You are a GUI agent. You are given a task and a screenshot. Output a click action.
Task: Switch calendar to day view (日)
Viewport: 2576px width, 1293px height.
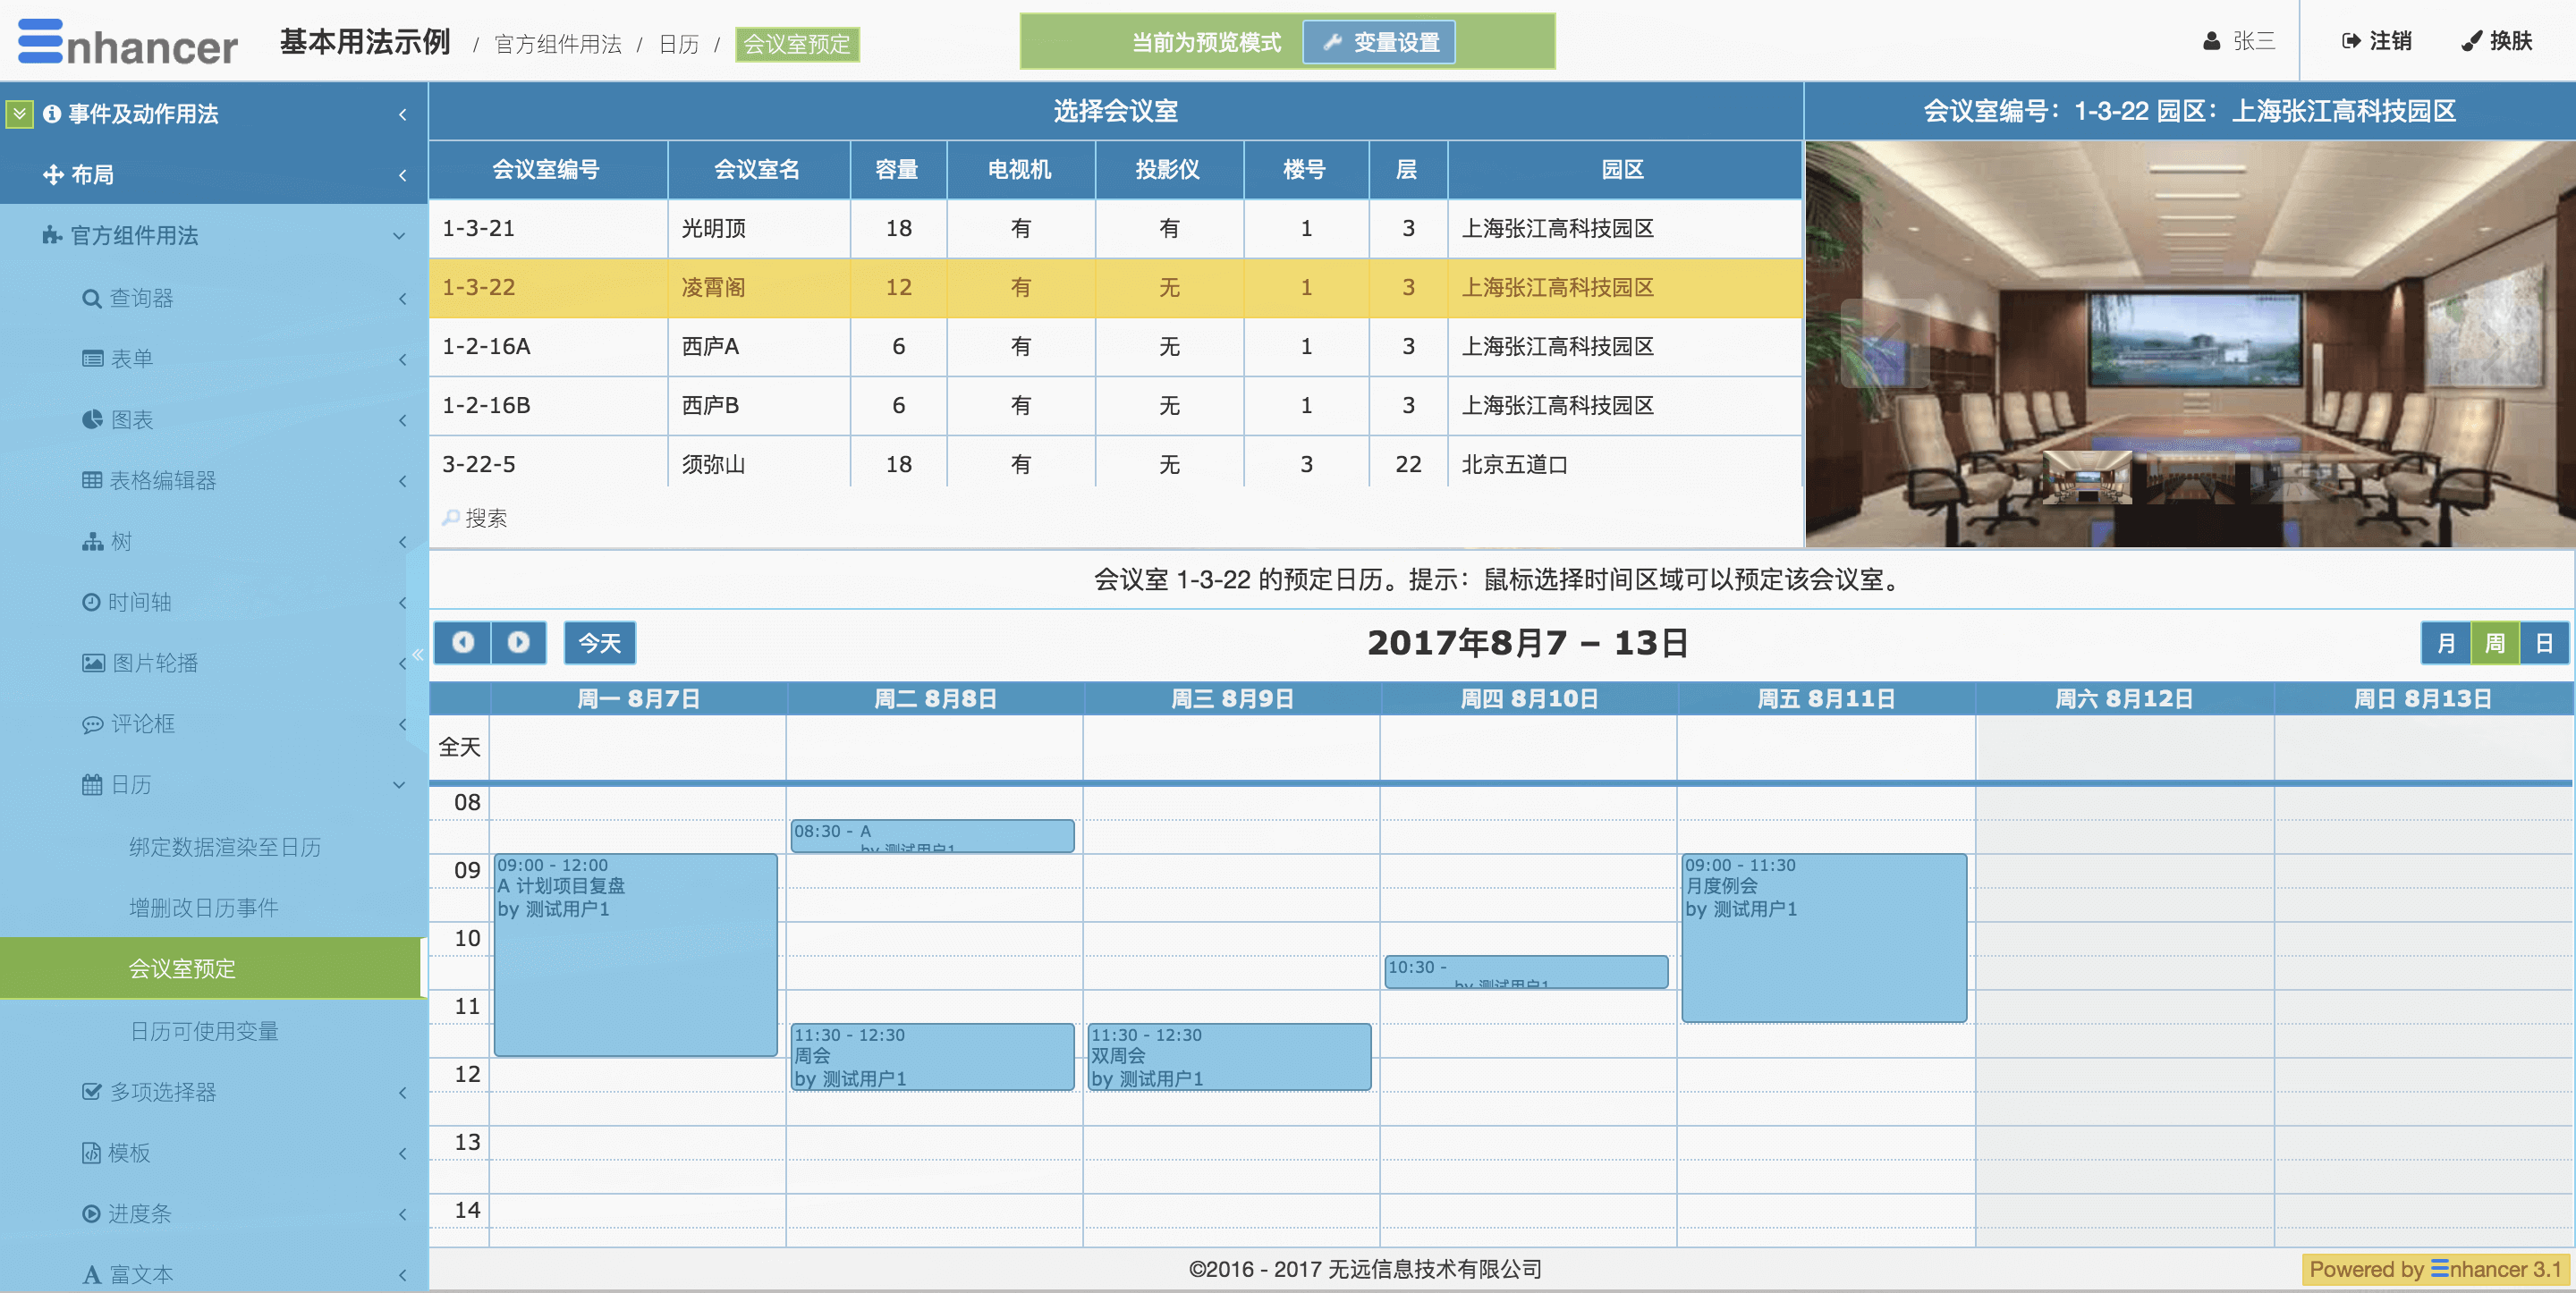click(2544, 643)
